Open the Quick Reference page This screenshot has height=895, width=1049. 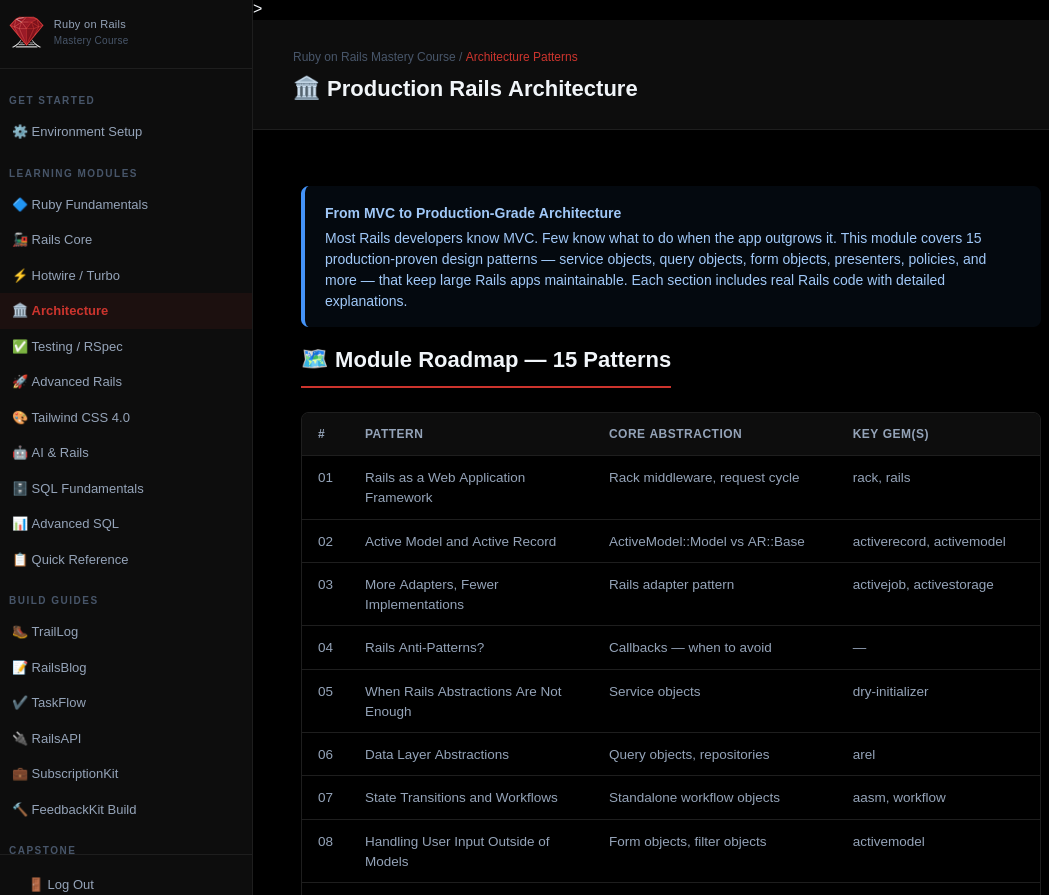click(126, 559)
